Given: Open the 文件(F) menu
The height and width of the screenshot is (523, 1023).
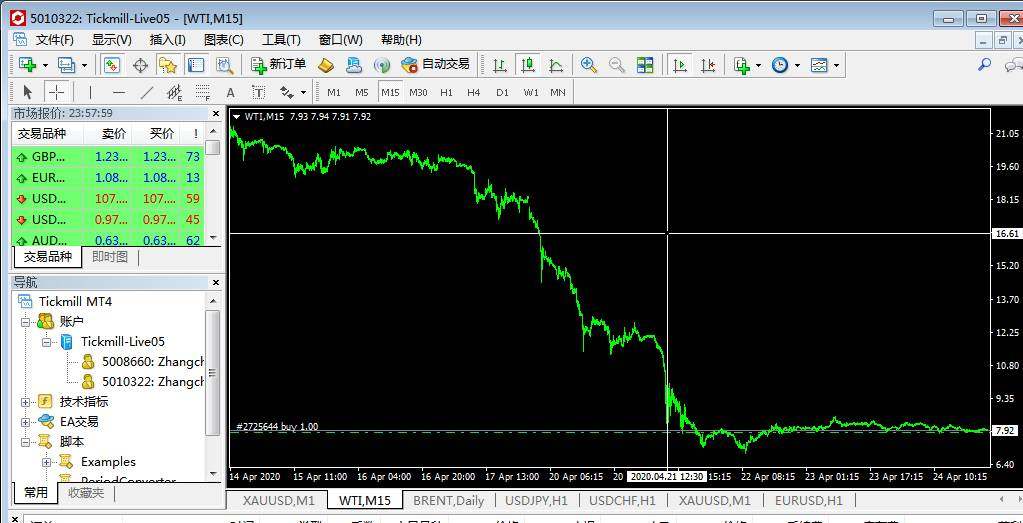Looking at the screenshot, I should pyautogui.click(x=54, y=40).
